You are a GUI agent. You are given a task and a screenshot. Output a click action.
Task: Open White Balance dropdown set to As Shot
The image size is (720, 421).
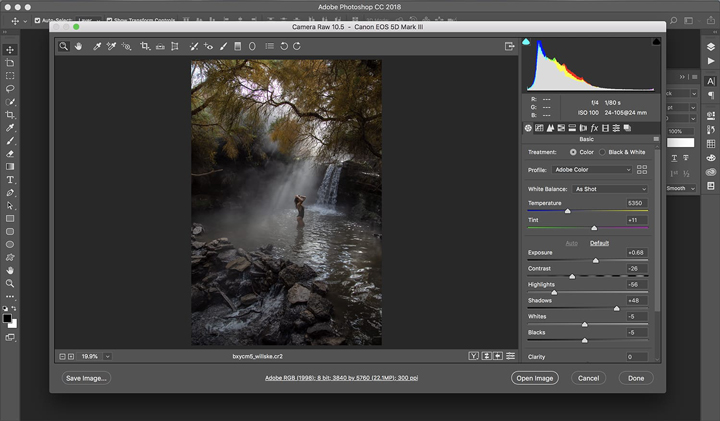(609, 189)
